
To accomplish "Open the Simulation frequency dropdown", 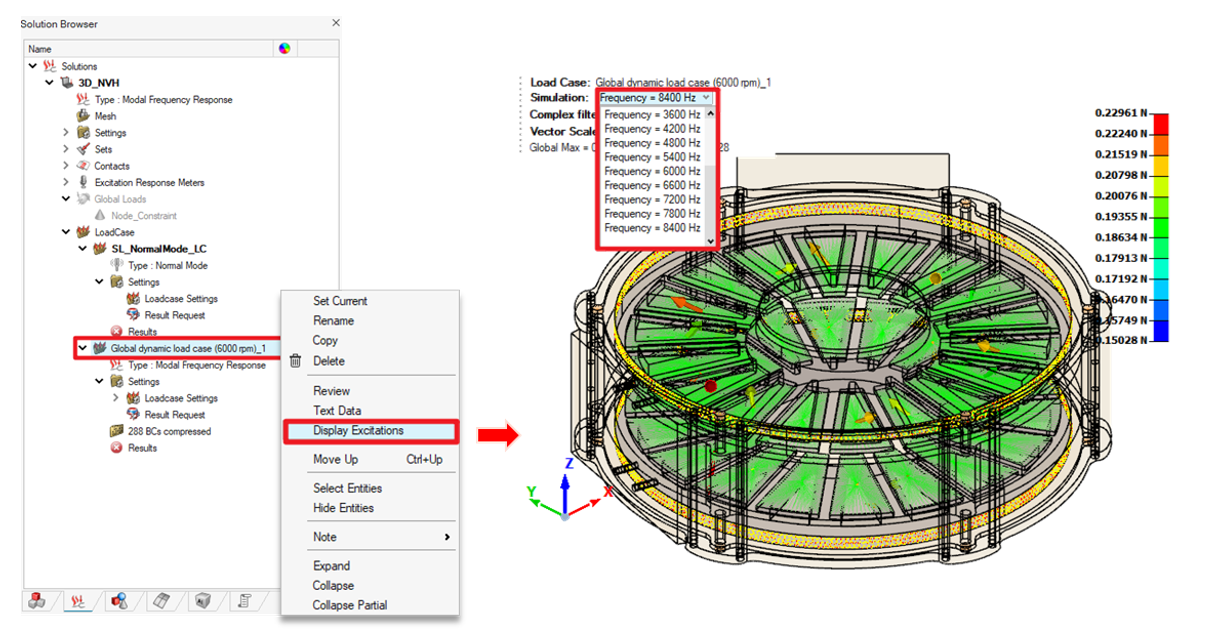I will 706,98.
